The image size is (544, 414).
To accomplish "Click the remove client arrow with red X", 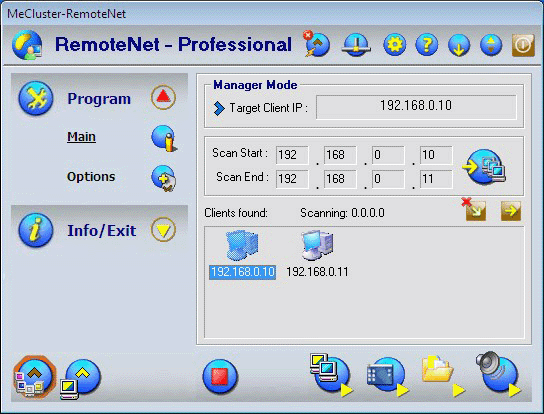I will [x=474, y=209].
